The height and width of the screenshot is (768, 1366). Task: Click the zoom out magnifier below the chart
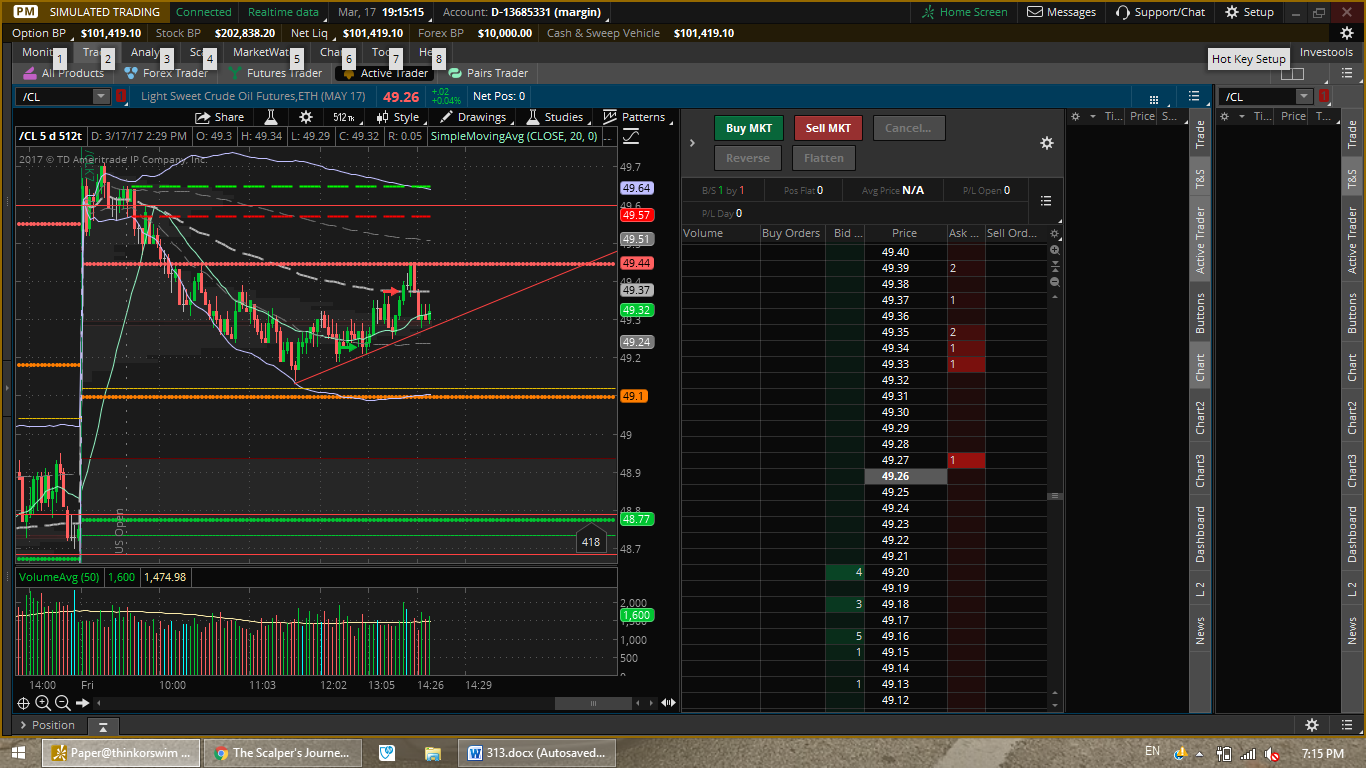[62, 703]
